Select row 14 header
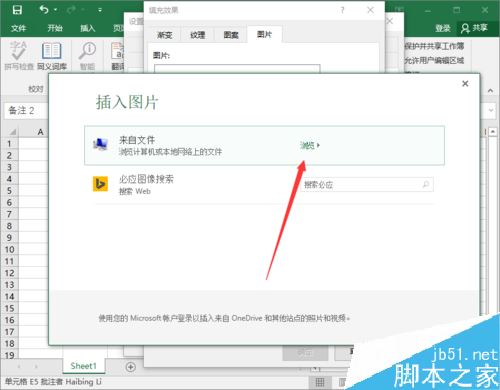 coord(9,296)
